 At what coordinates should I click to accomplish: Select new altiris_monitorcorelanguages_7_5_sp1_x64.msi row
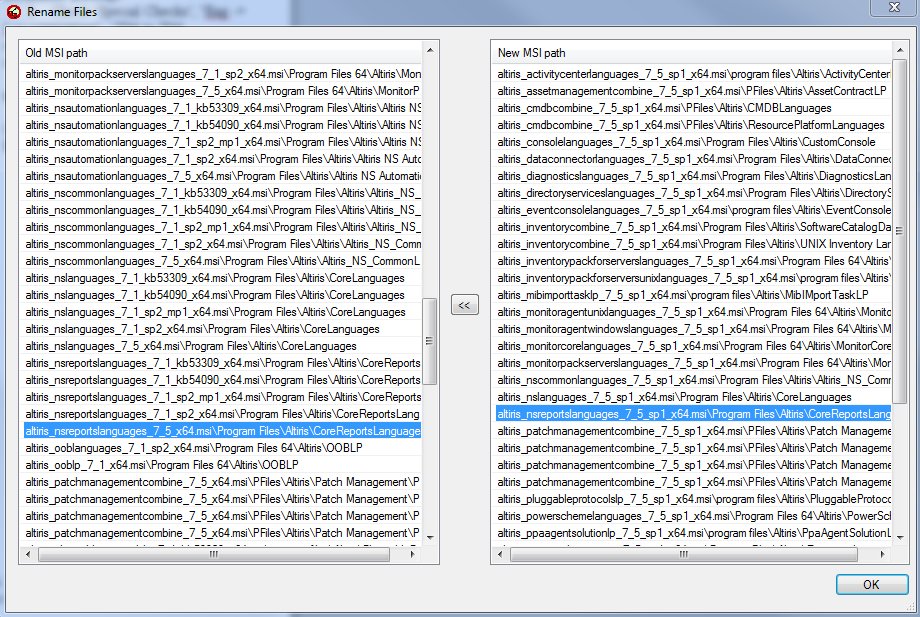694,346
